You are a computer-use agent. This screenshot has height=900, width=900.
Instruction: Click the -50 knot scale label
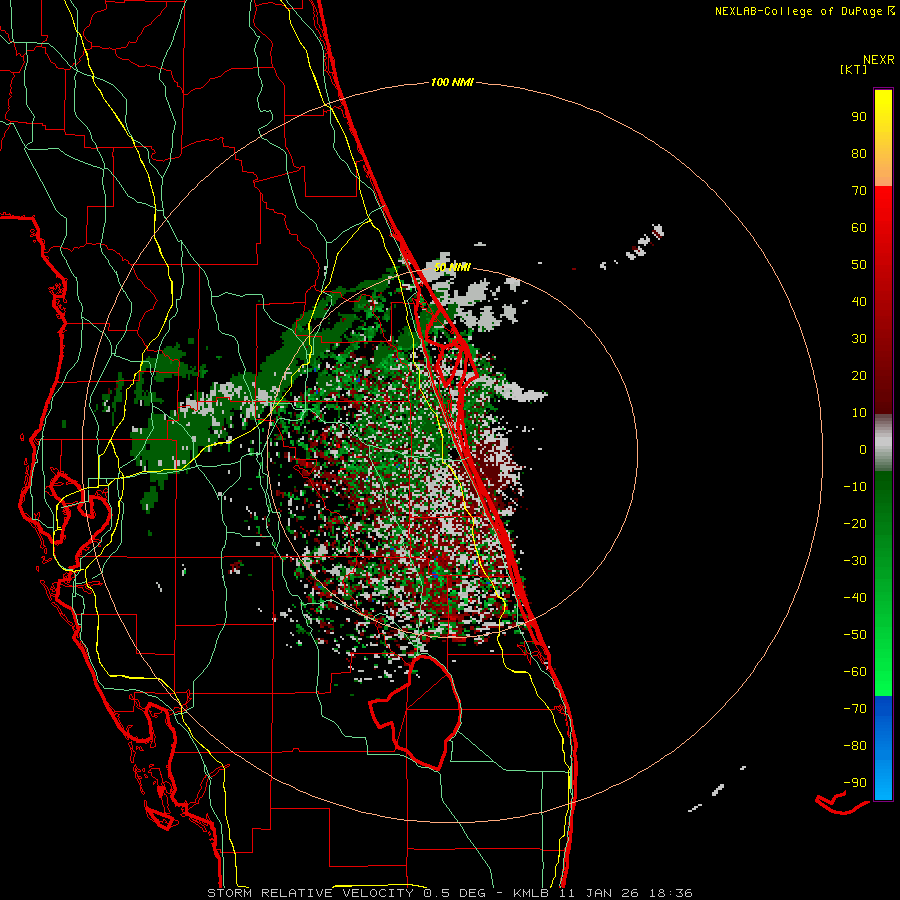(x=855, y=635)
